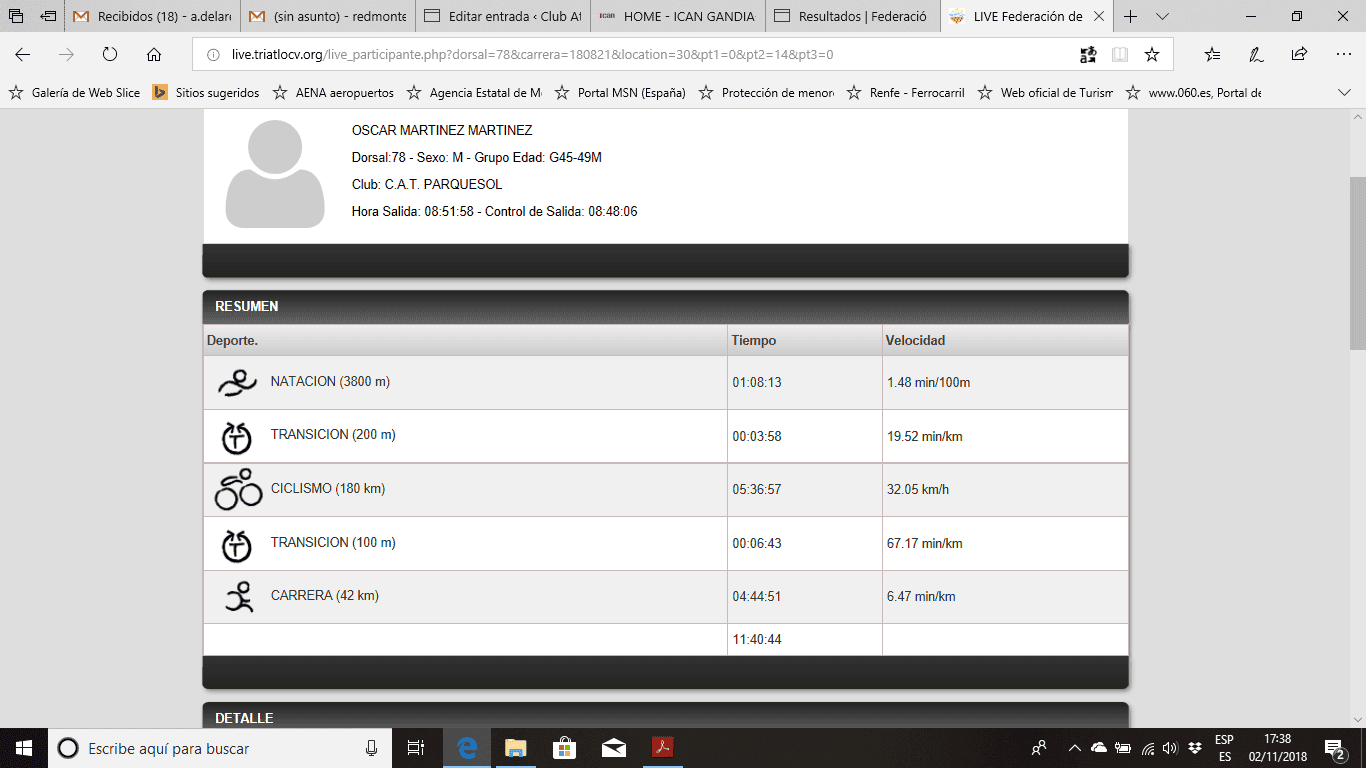Click the first TRANSICION (200 m) icon
This screenshot has width=1366, height=768.
coord(237,437)
